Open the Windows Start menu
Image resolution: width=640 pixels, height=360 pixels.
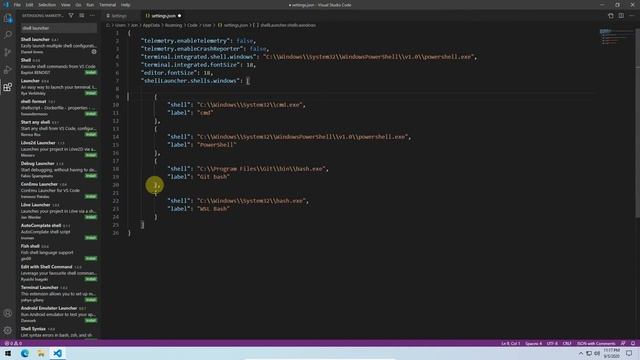click(x=8, y=353)
